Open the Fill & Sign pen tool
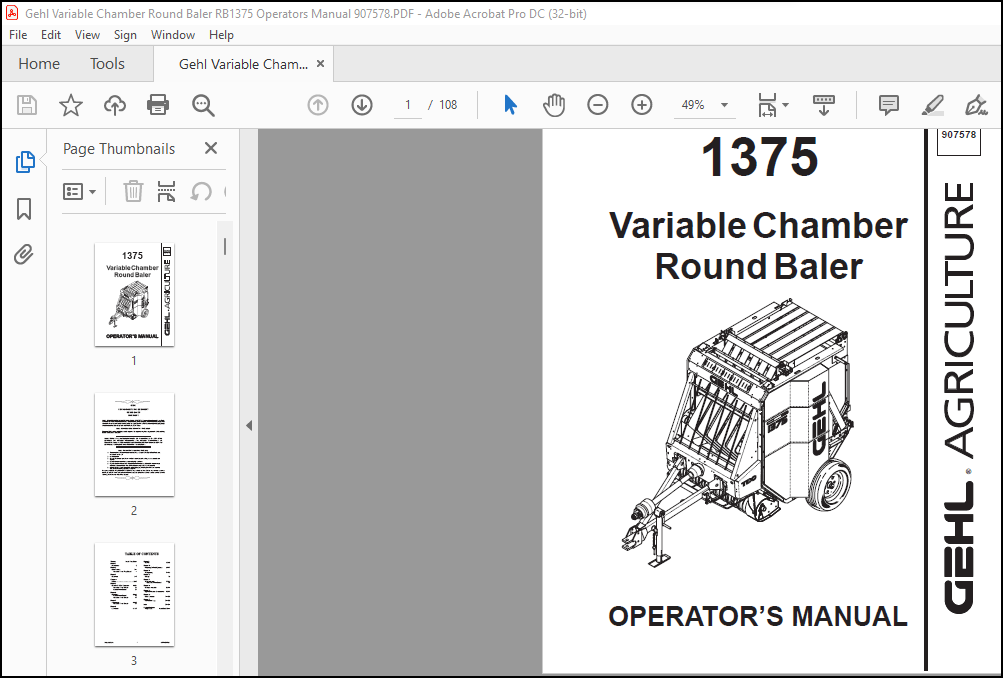Viewport: 1003px width, 678px height. click(976, 105)
